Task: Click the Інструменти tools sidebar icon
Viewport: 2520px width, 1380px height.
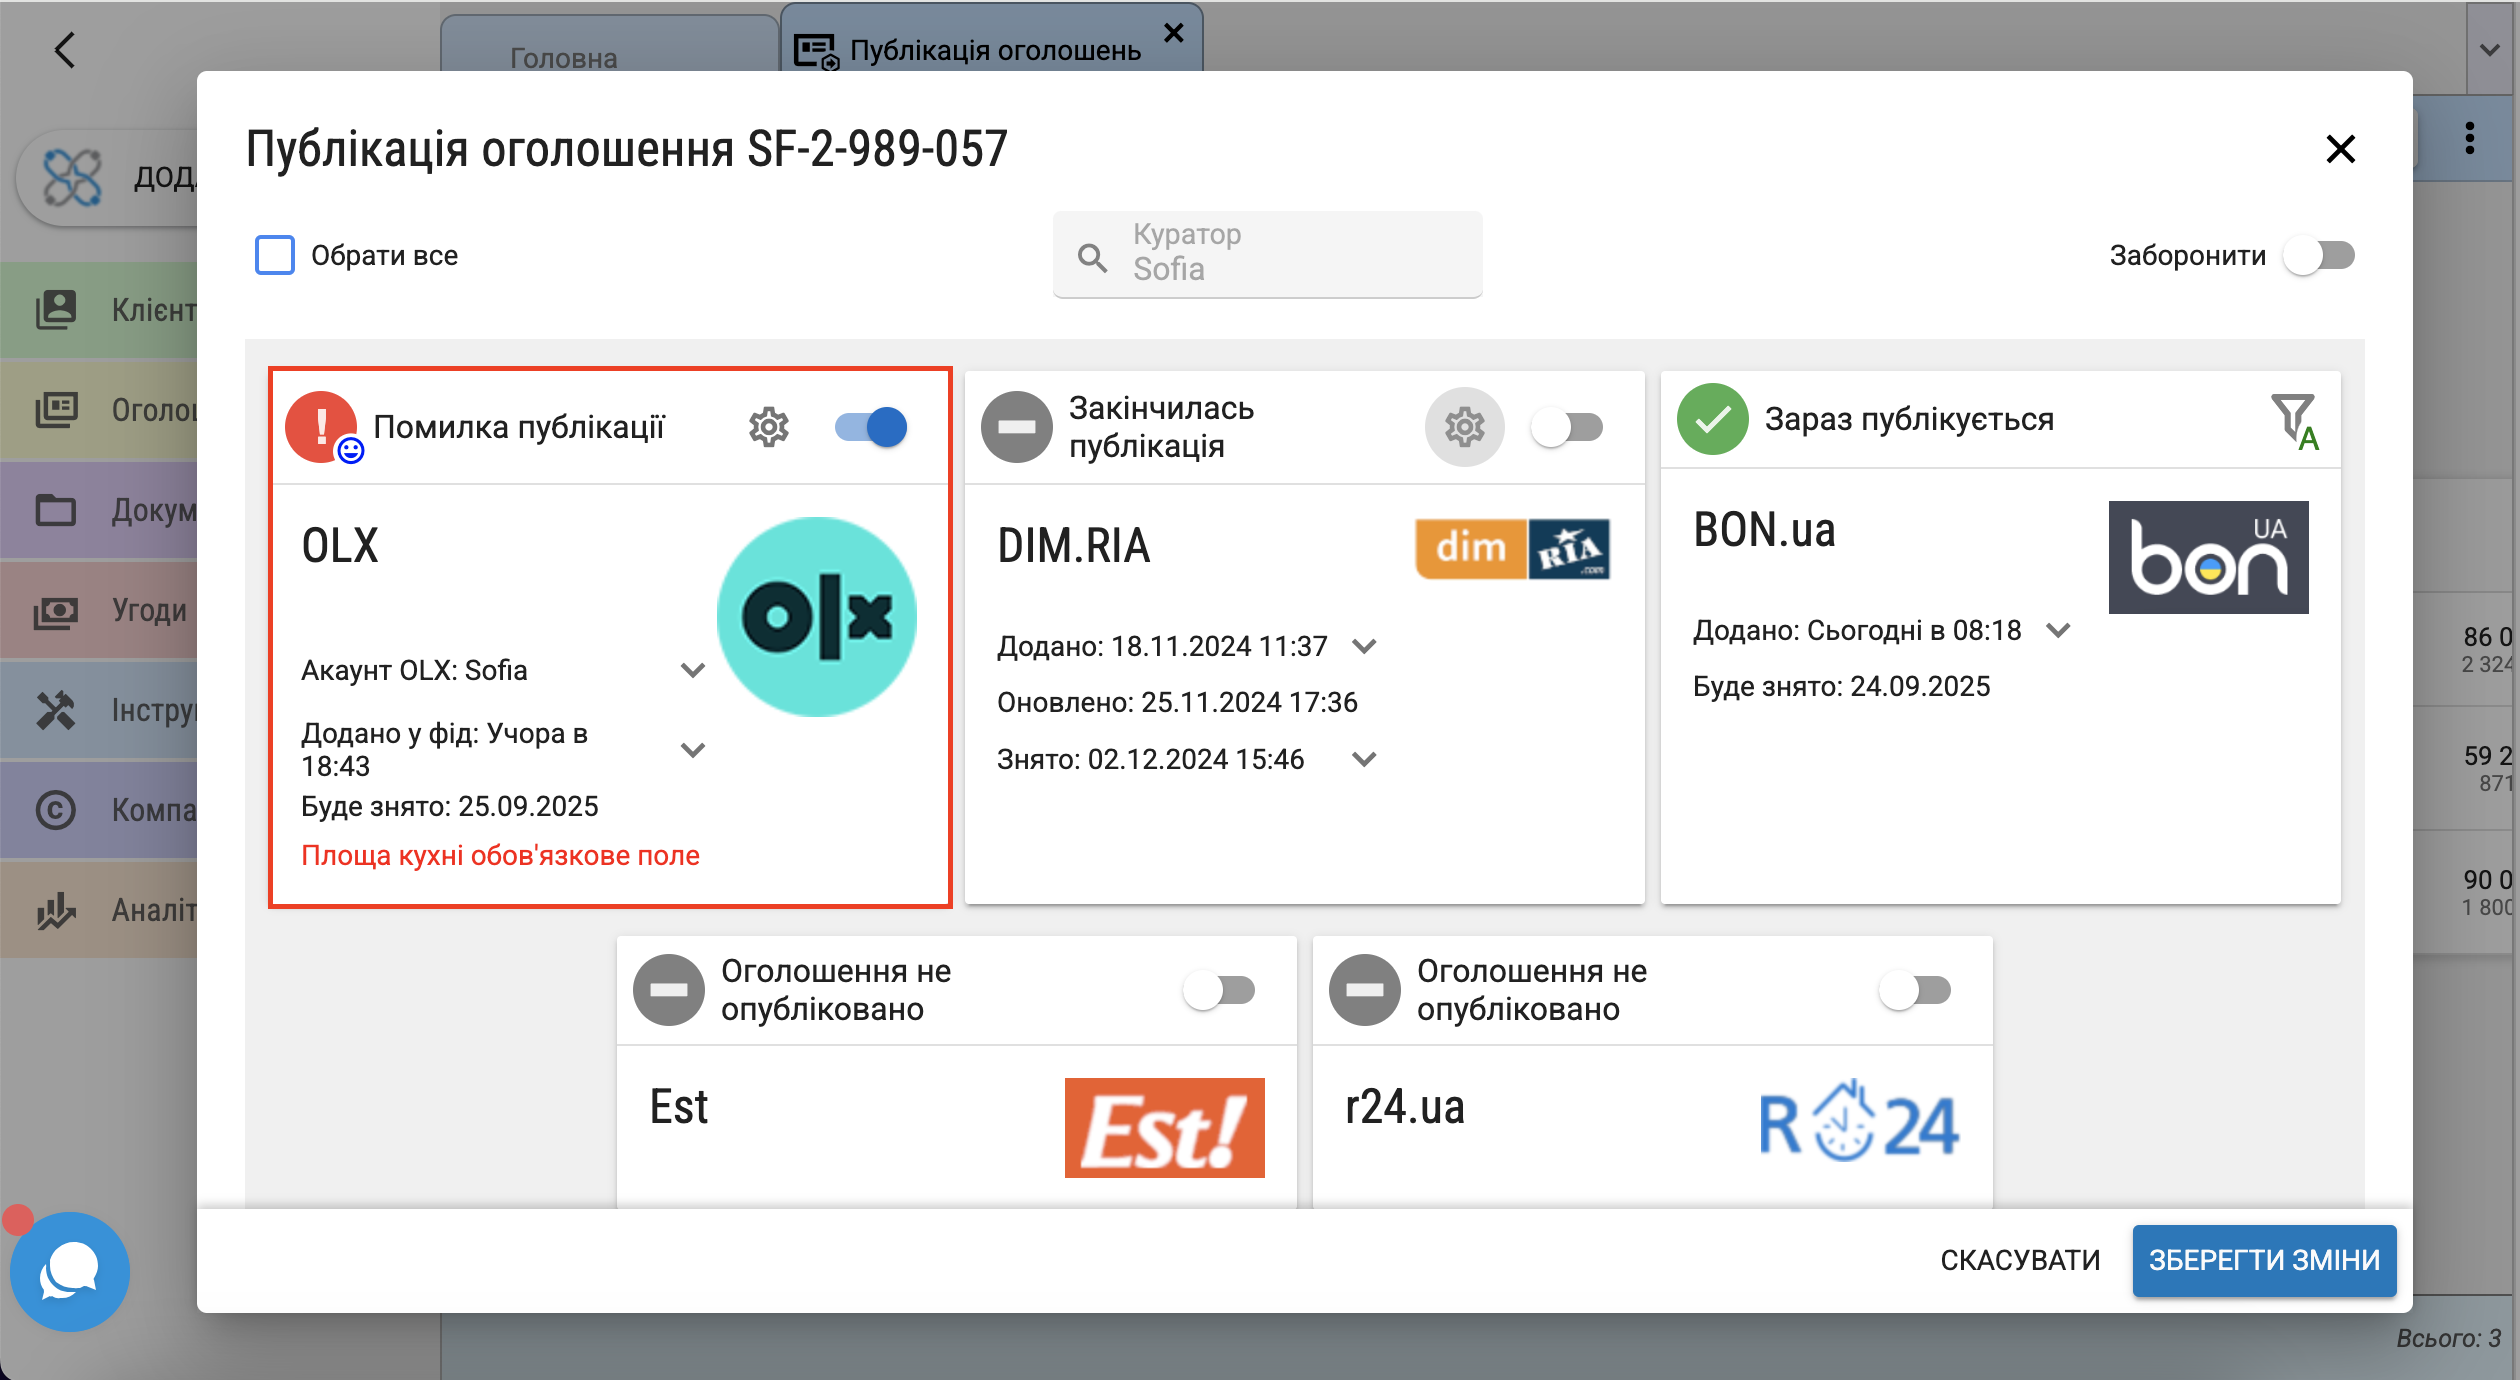Action: 56,710
